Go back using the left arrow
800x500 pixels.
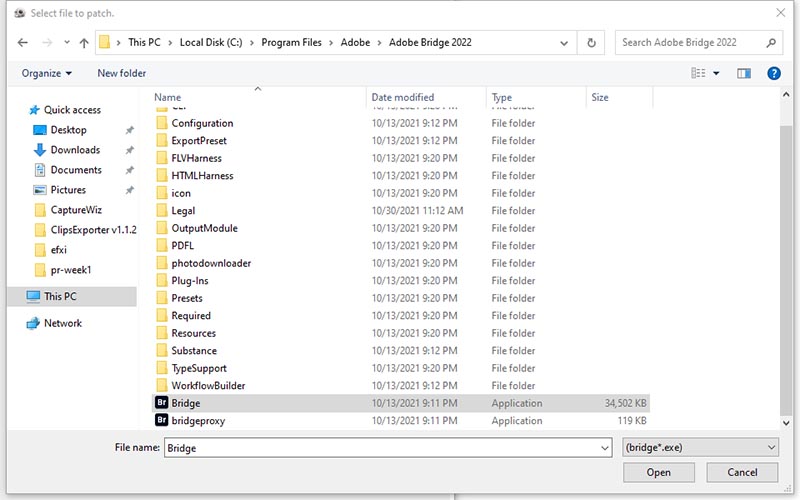(22, 43)
